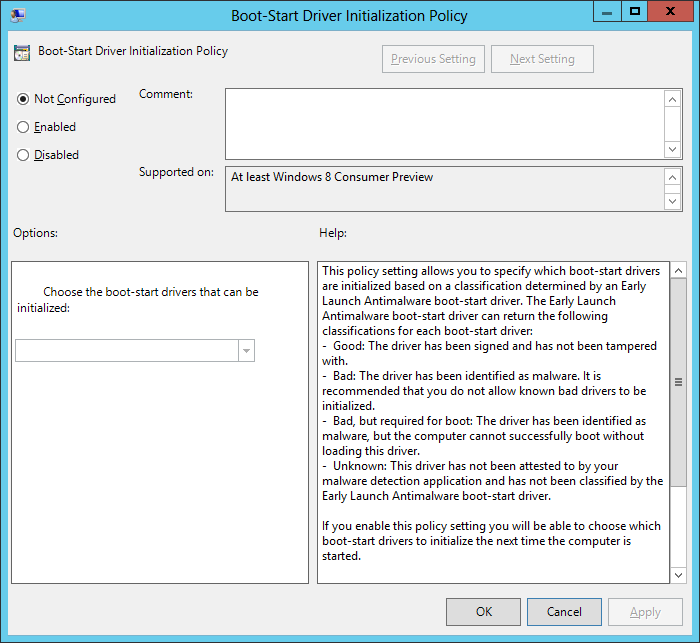The height and width of the screenshot is (643, 700).
Task: Go to Next Setting
Action: point(542,59)
